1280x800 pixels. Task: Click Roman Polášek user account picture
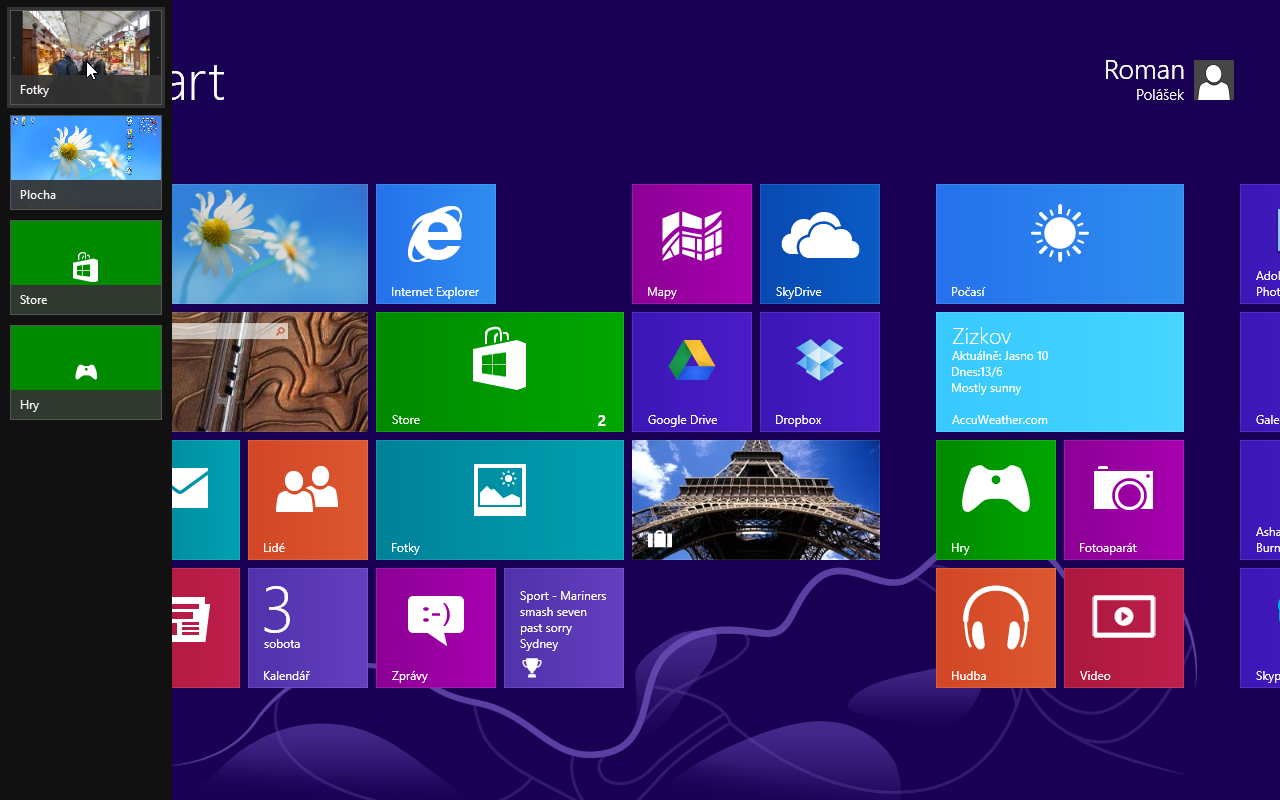[x=1214, y=80]
